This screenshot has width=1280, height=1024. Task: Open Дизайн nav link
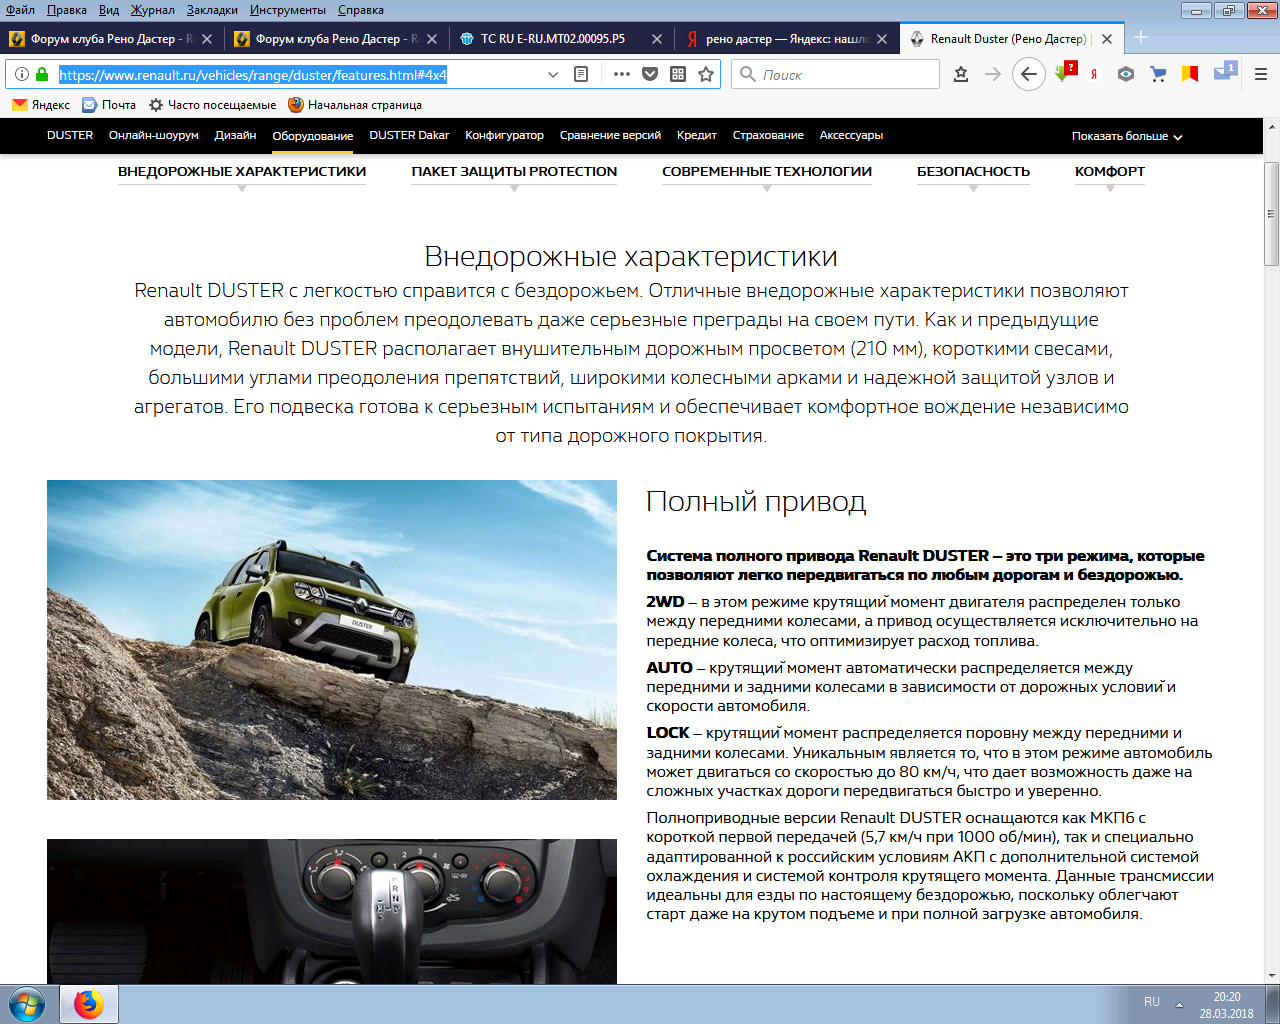(x=235, y=135)
